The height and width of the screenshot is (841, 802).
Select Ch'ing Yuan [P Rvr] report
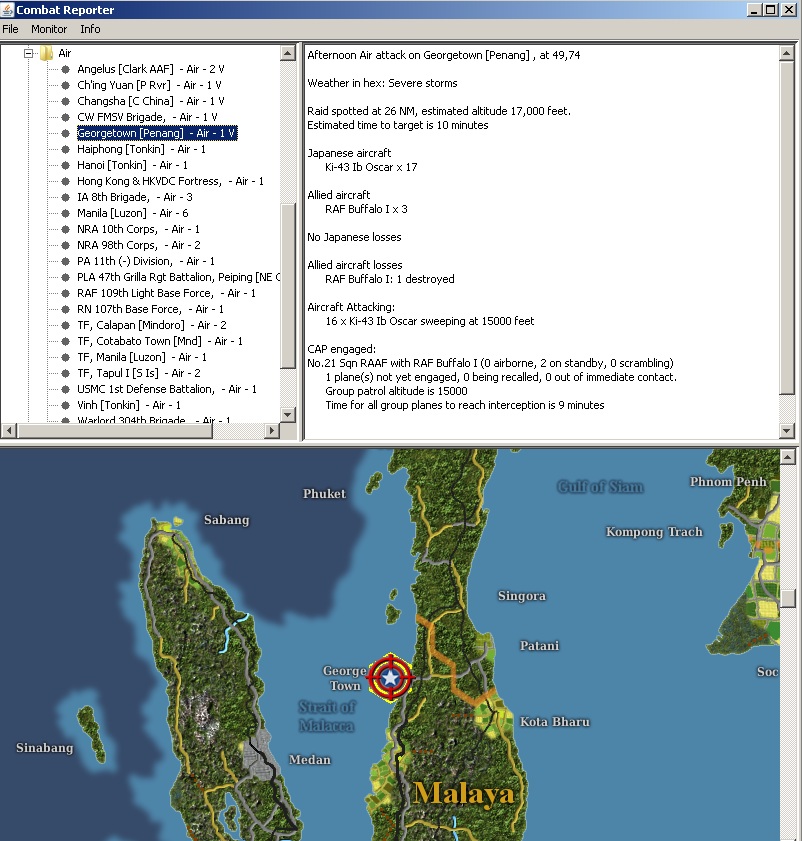[x=149, y=85]
